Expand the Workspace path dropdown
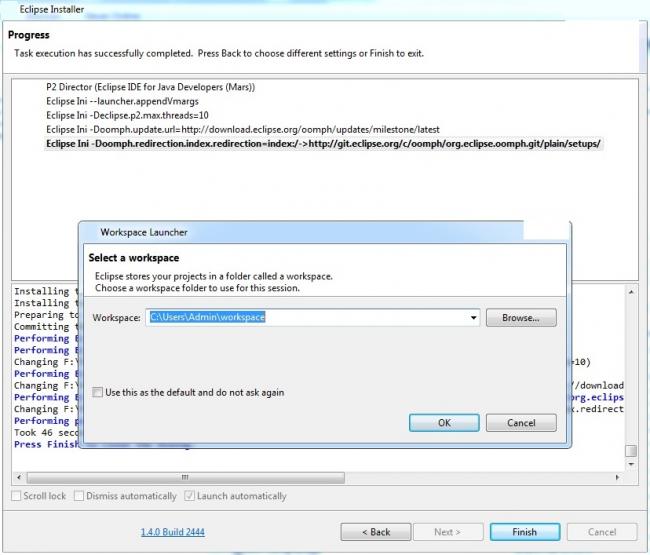This screenshot has height=555, width=650. point(473,318)
